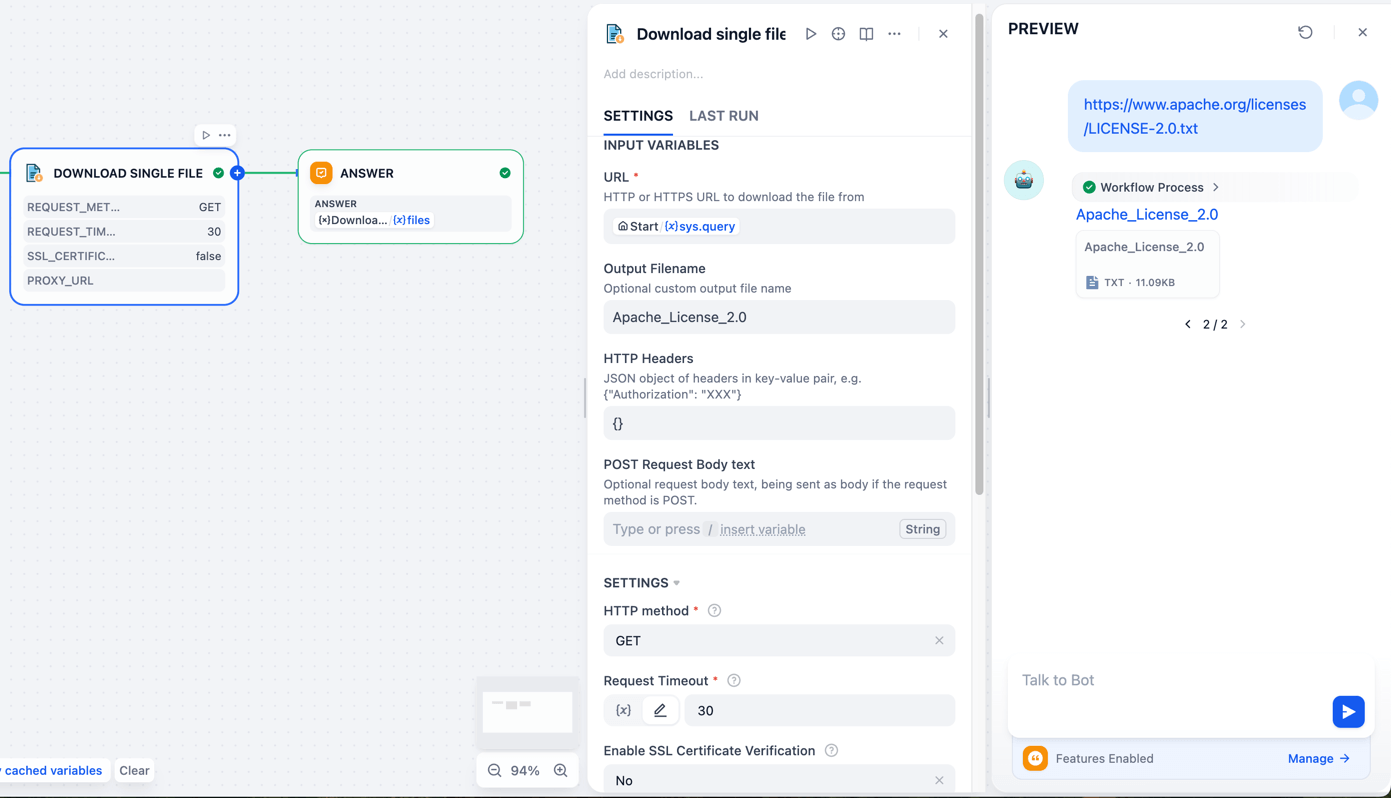This screenshot has height=798, width=1391.
Task: Switch Request Timeout to variable mode
Action: click(x=623, y=711)
